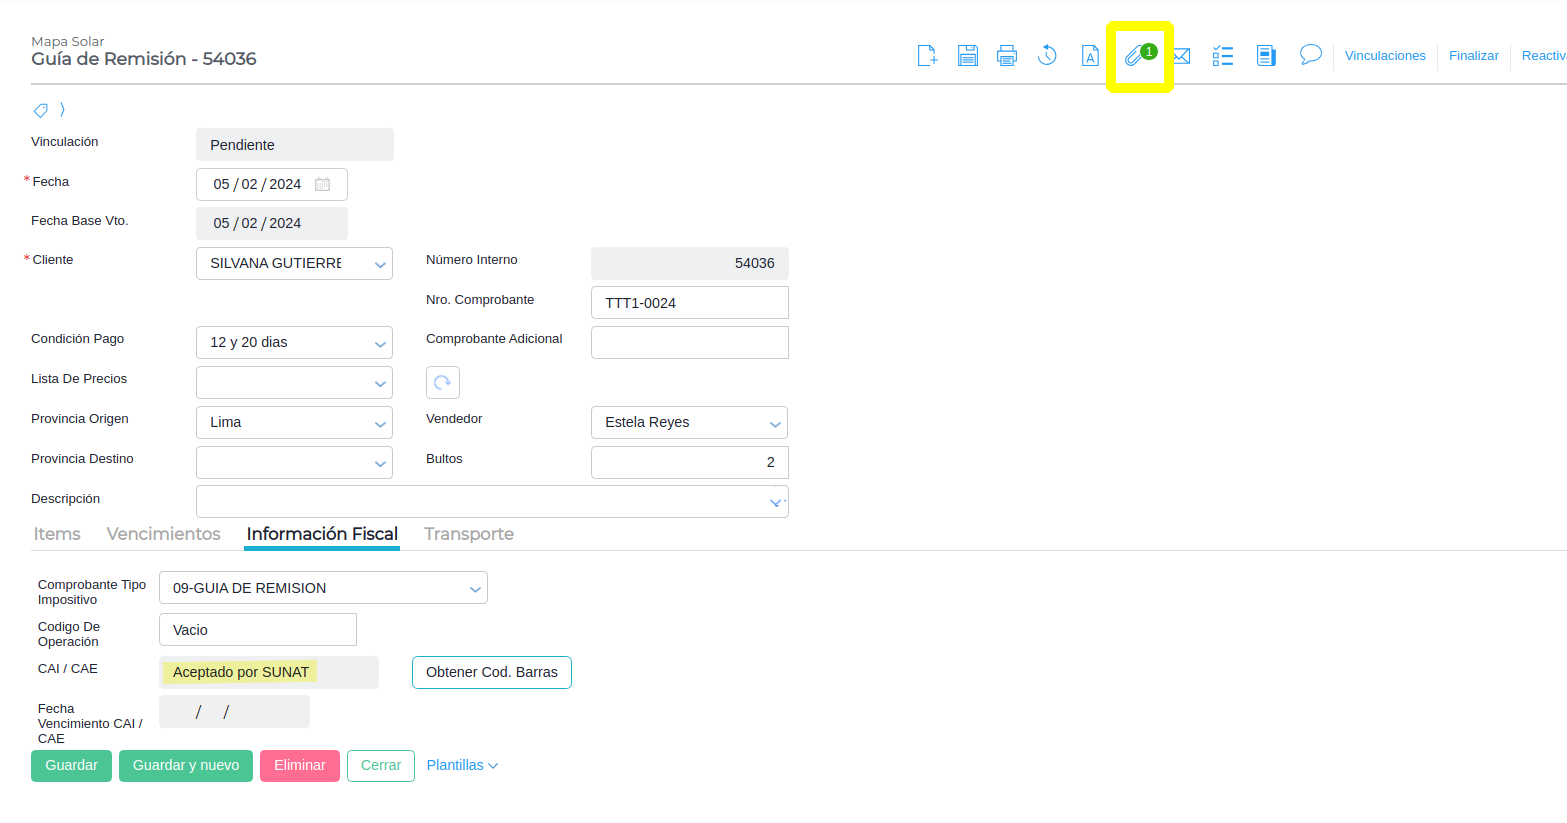This screenshot has width=1567, height=823.
Task: Save using the floppy disk icon
Action: coord(967,56)
